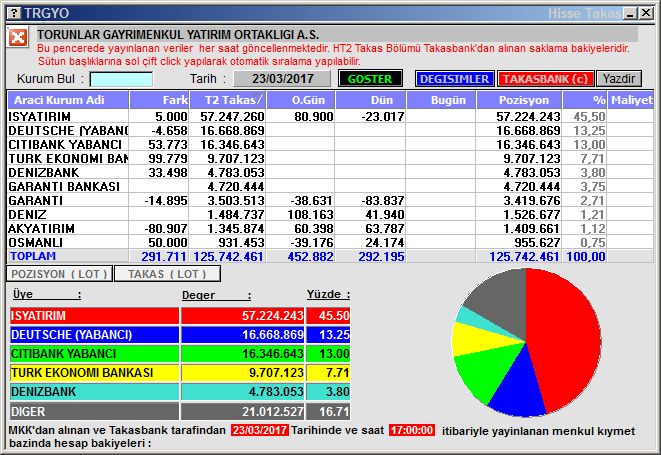Click blue DEUTSCHE (YABANCI) legend swatch
Viewport: 661px width, 455px height.
[x=94, y=335]
